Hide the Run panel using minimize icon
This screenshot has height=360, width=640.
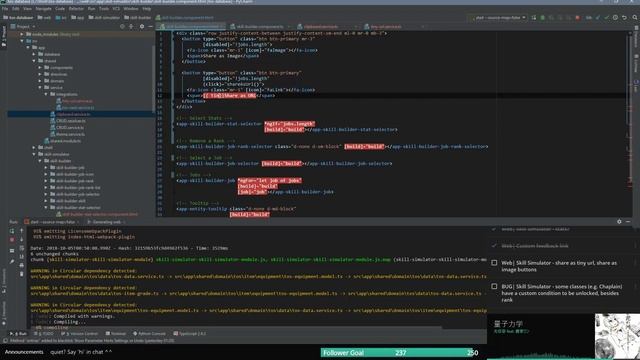[x=628, y=222]
